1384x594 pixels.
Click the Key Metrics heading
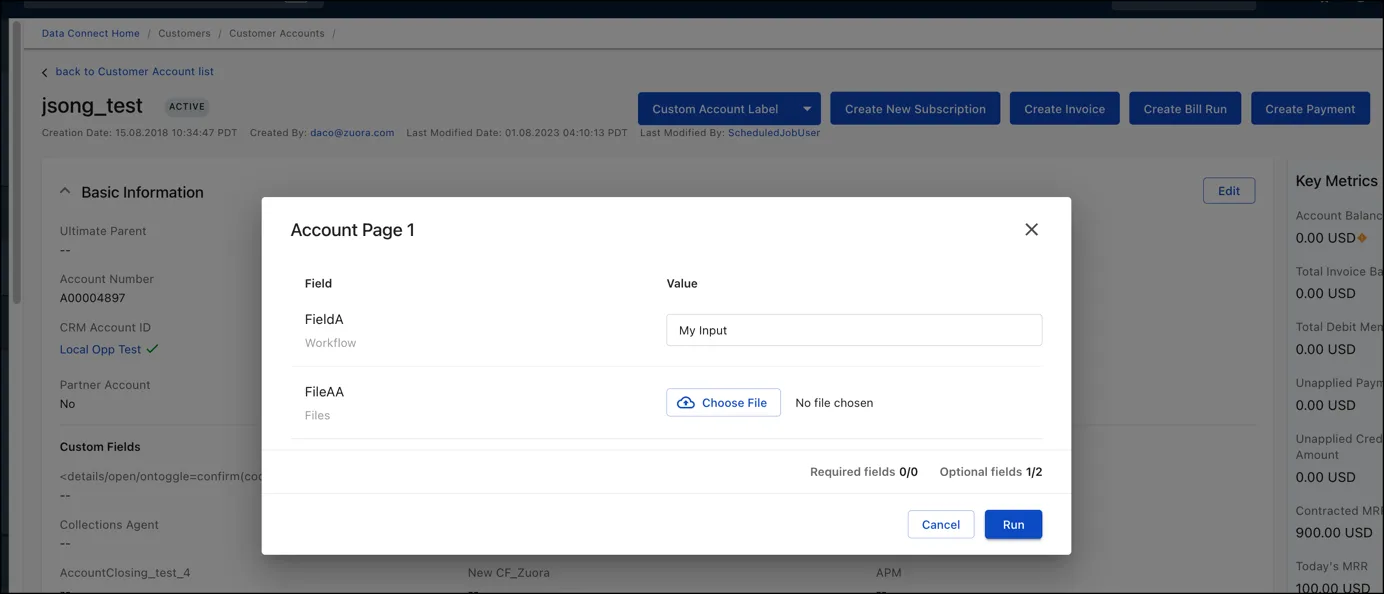(1336, 181)
